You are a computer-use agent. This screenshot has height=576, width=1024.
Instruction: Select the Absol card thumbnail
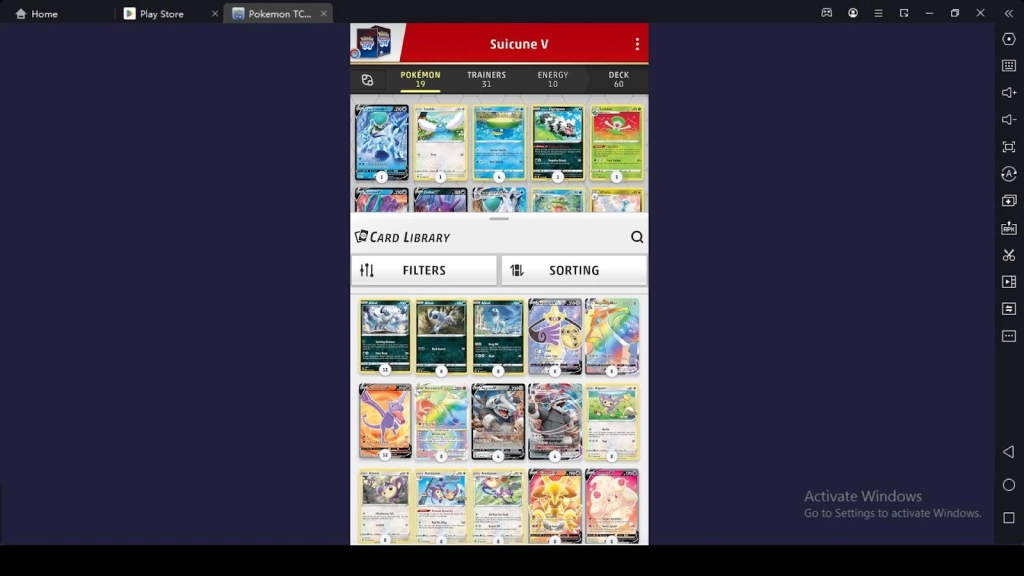tap(382, 335)
